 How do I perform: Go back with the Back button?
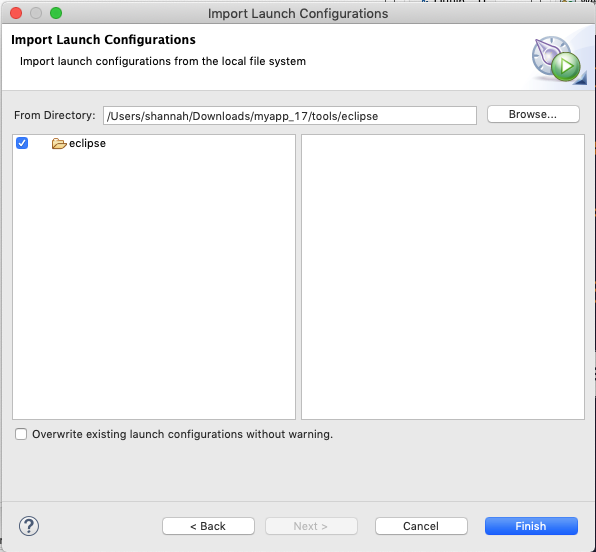(208, 526)
